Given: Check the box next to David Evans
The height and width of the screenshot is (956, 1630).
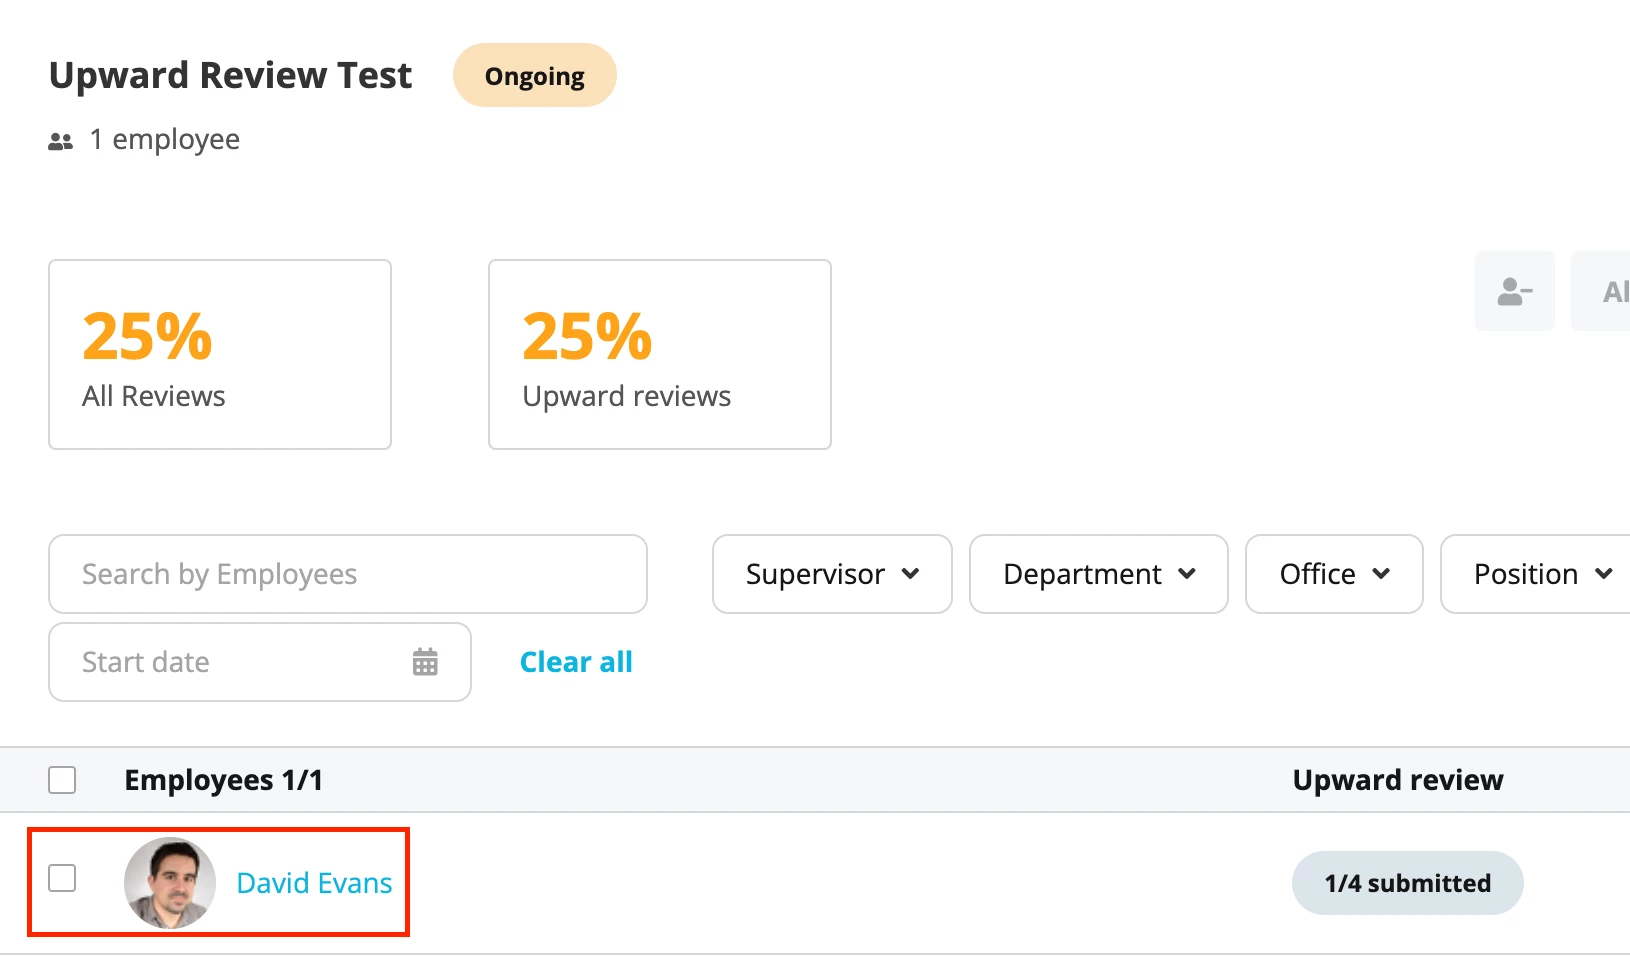Looking at the screenshot, I should coord(62,878).
